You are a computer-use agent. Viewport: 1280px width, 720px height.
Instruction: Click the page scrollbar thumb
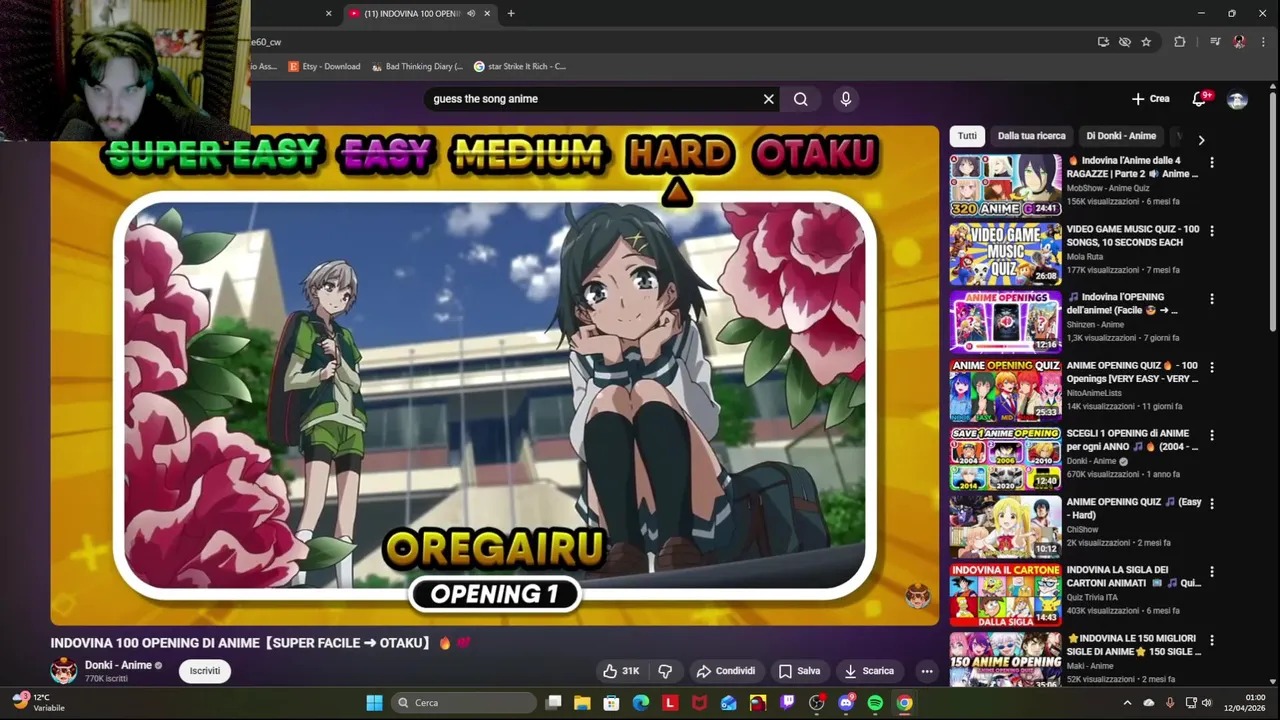1273,210
